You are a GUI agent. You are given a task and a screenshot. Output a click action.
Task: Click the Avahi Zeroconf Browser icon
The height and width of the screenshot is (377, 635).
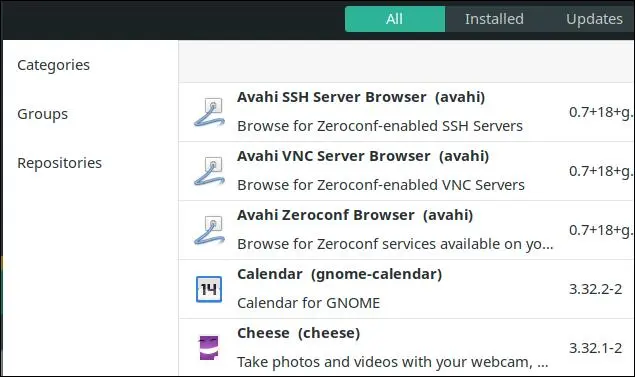tap(209, 230)
